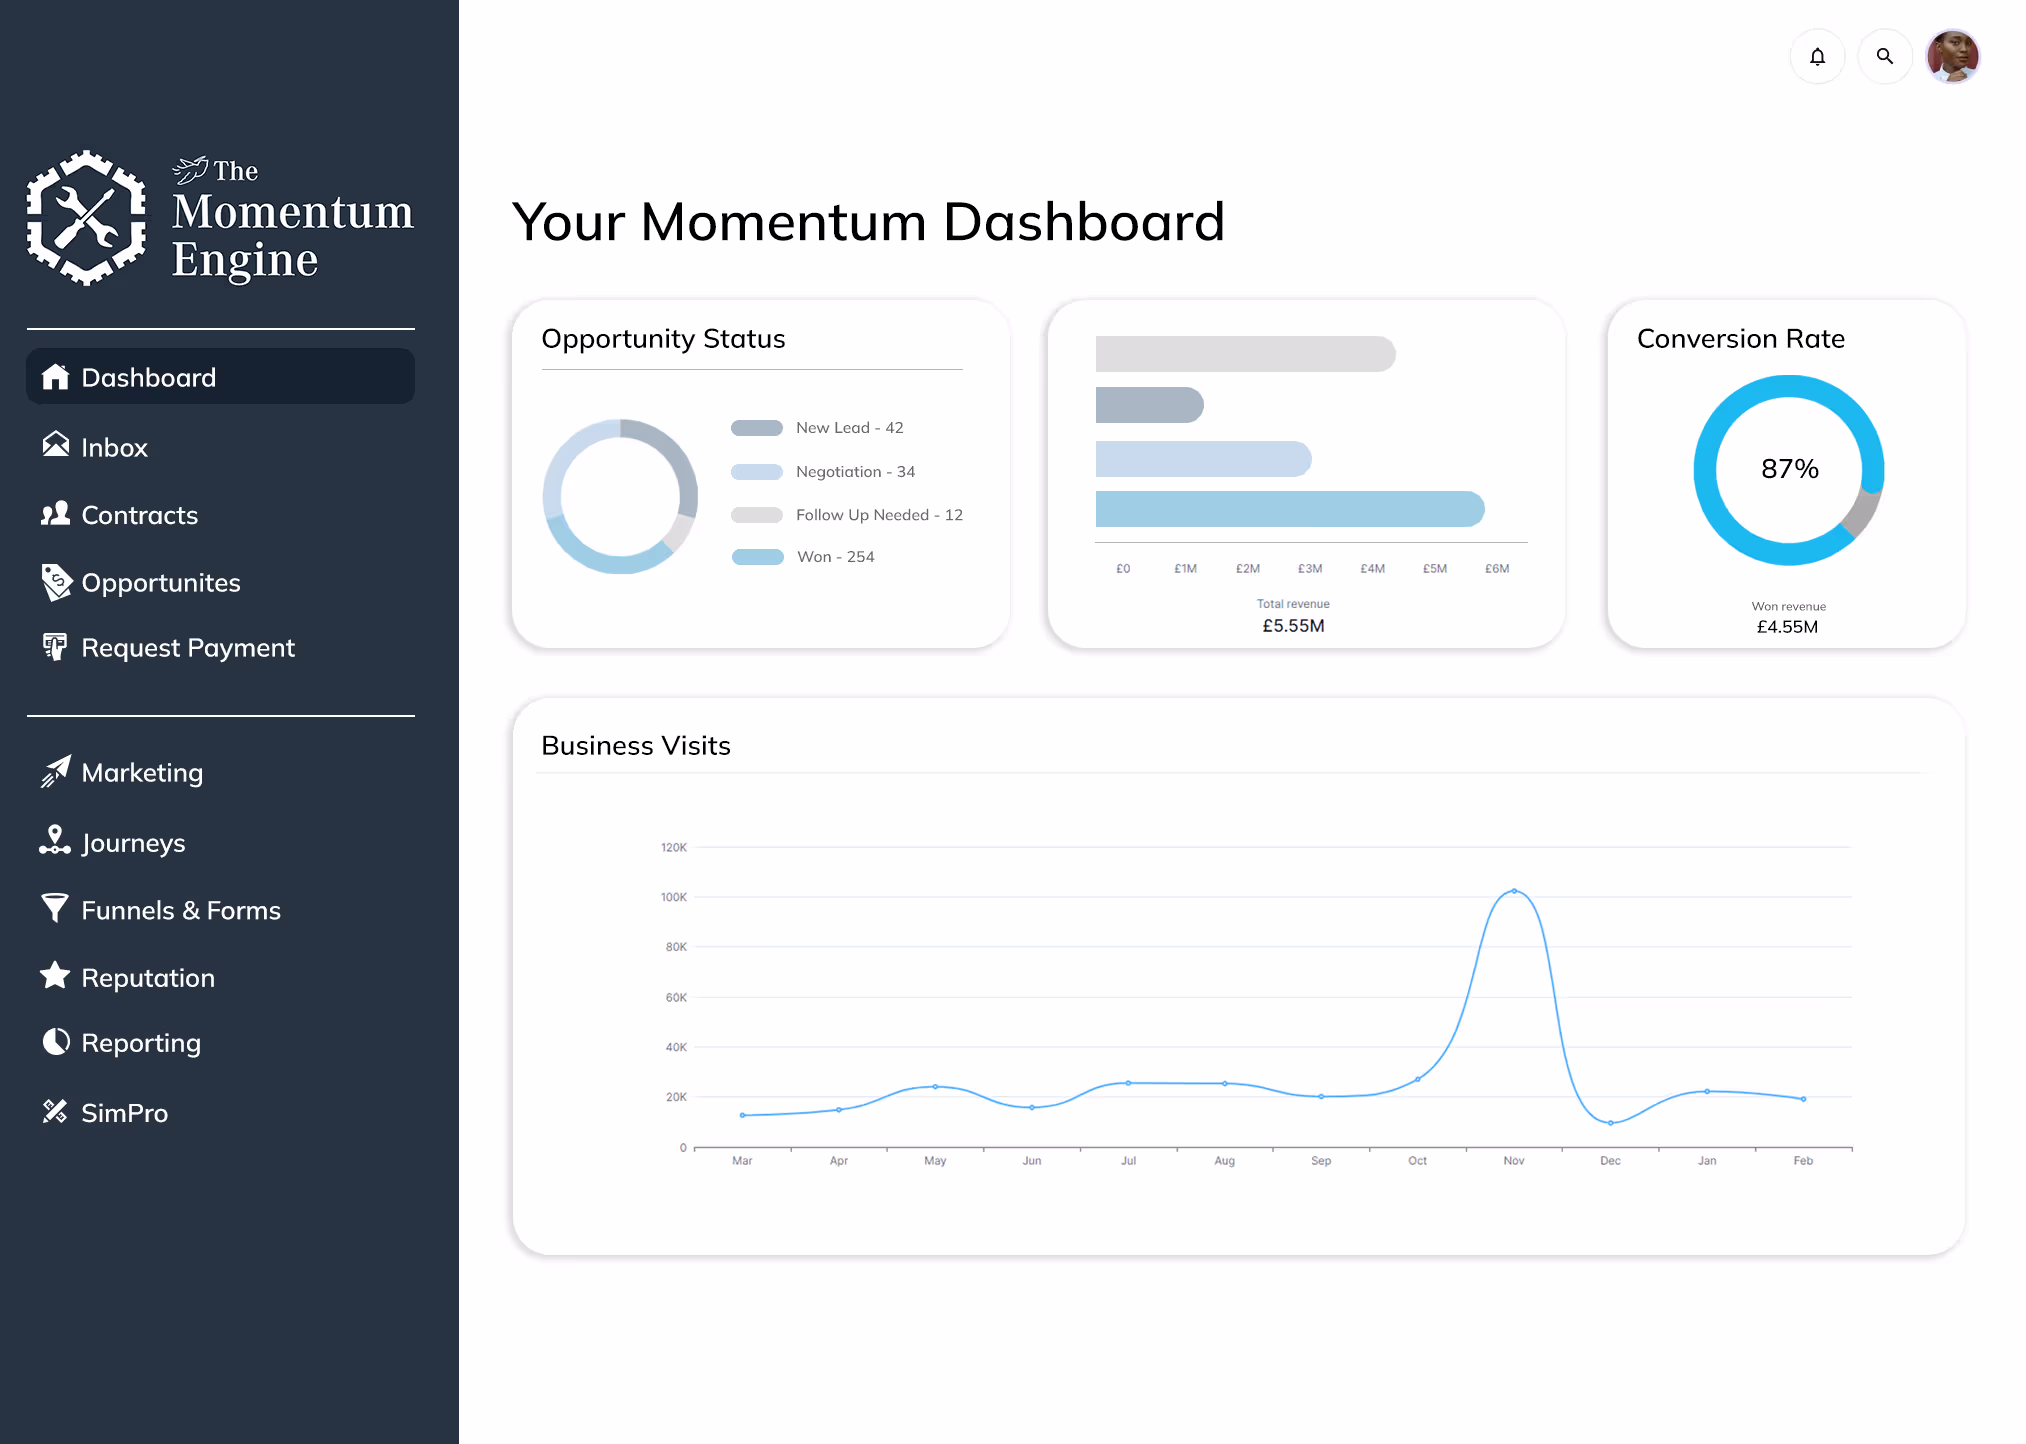2026x1444 pixels.
Task: Click the Journeys map pin icon
Action: coord(55,840)
